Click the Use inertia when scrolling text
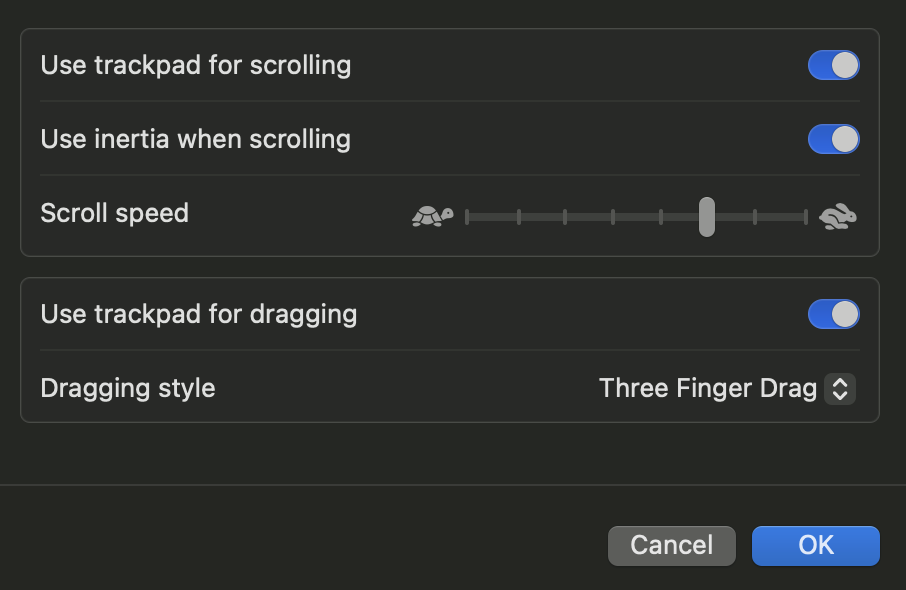This screenshot has width=906, height=590. tap(196, 139)
